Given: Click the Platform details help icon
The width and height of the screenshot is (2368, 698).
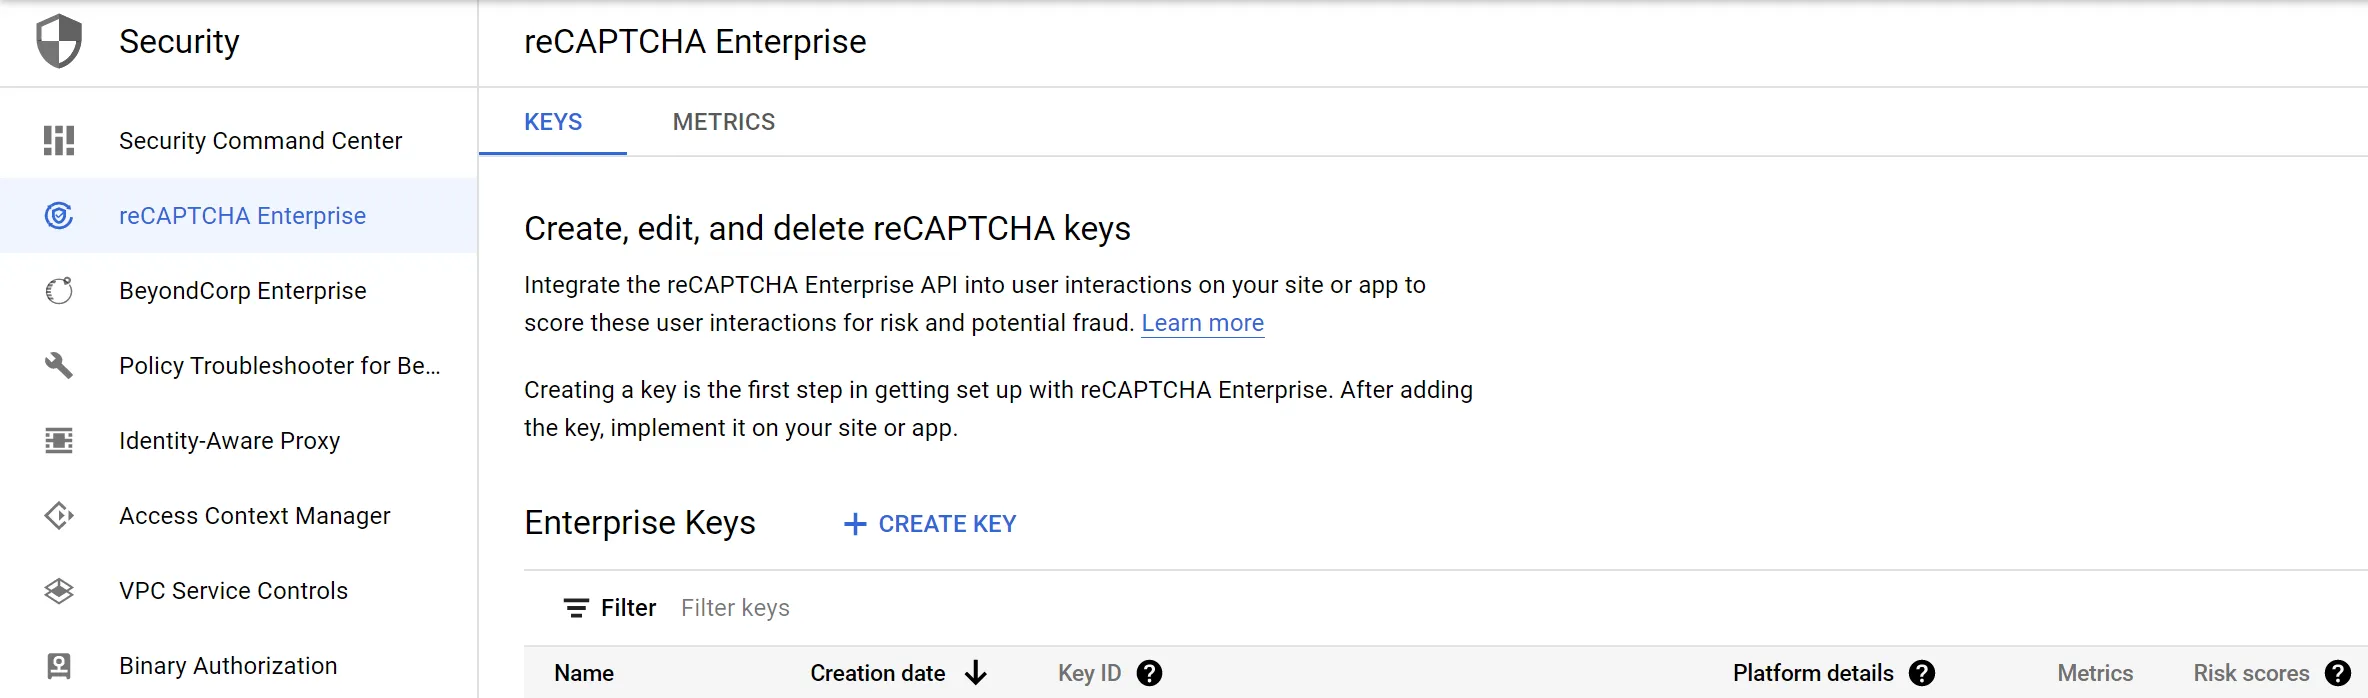Looking at the screenshot, I should (x=1921, y=674).
